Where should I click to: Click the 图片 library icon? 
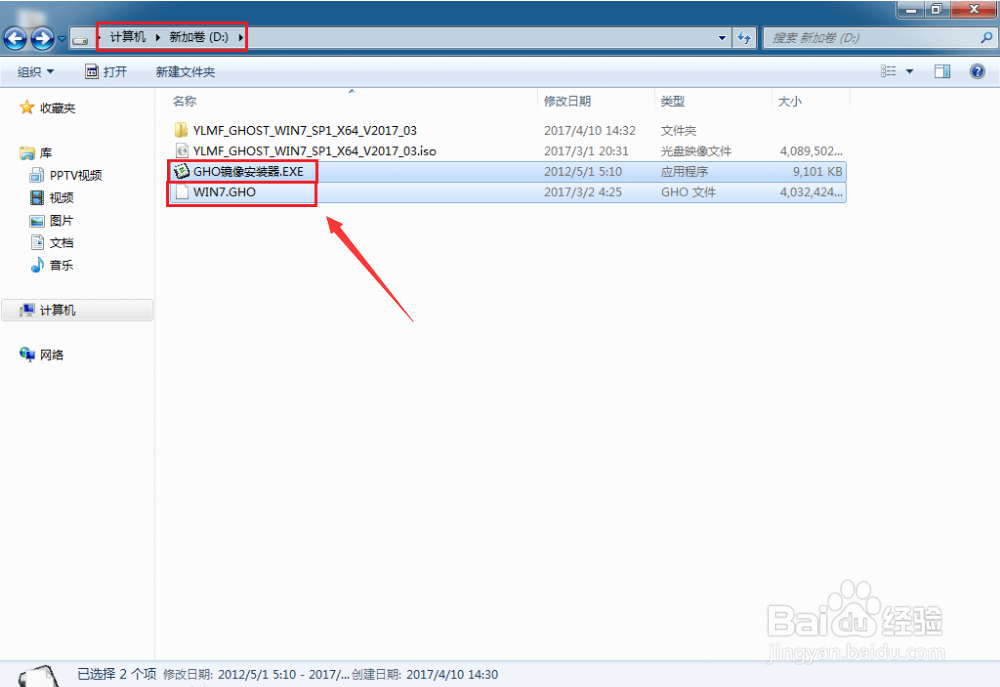tap(37, 221)
